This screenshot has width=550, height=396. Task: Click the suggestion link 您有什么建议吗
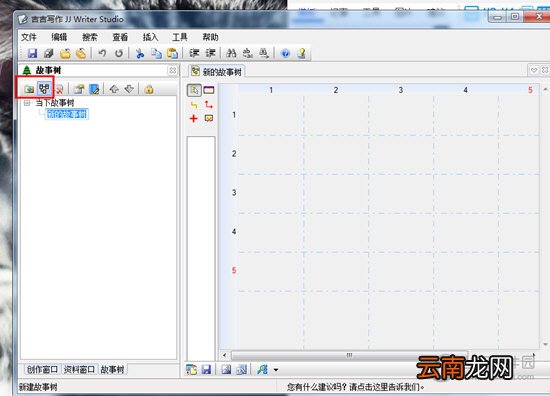point(355,387)
